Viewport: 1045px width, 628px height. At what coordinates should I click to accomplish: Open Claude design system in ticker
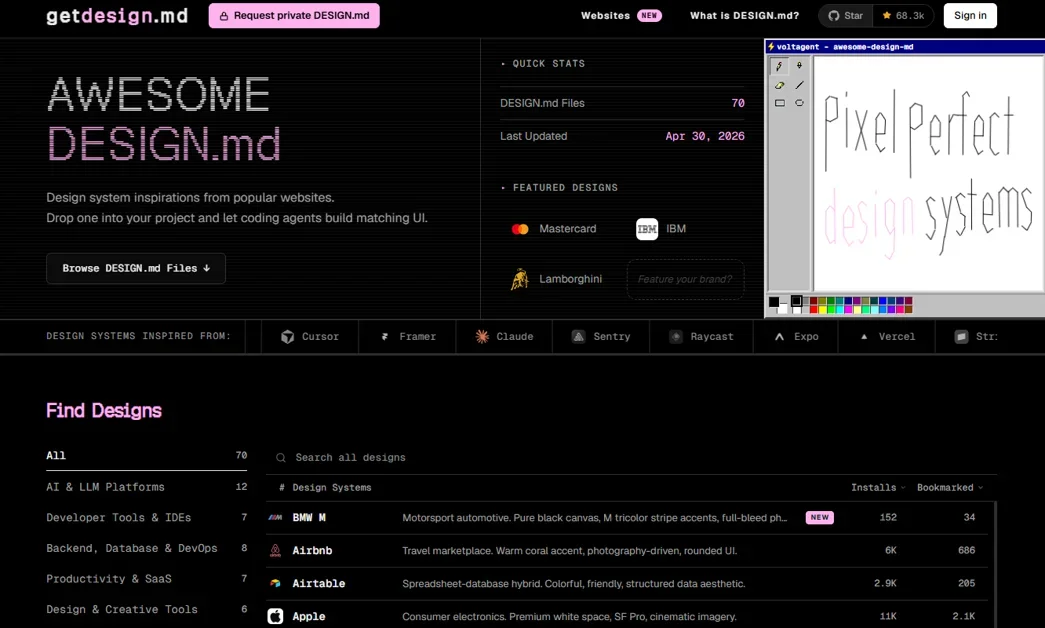pyautogui.click(x=504, y=337)
